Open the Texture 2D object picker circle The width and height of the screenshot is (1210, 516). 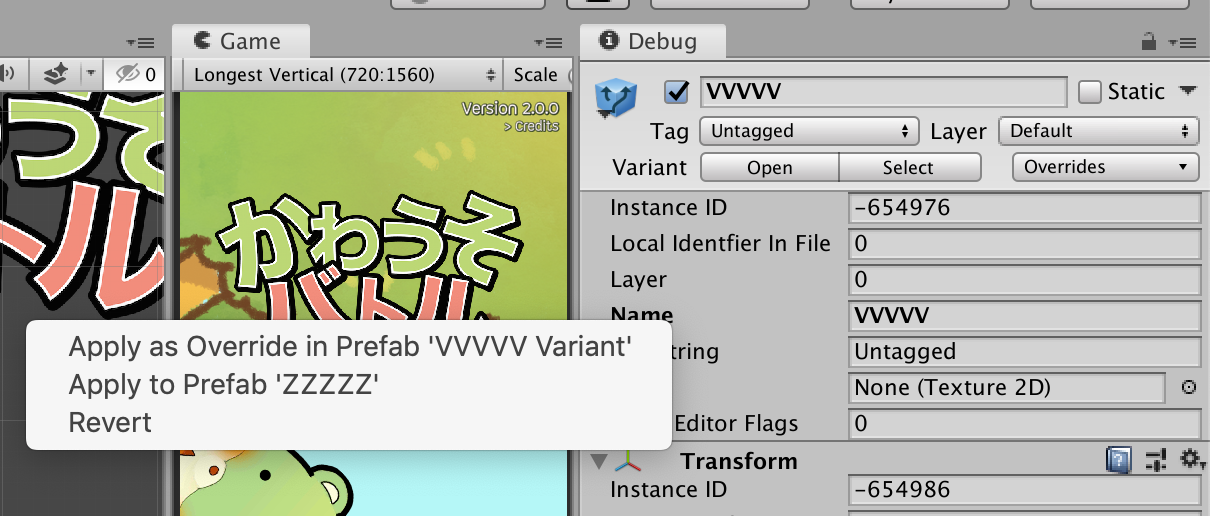pos(1189,387)
